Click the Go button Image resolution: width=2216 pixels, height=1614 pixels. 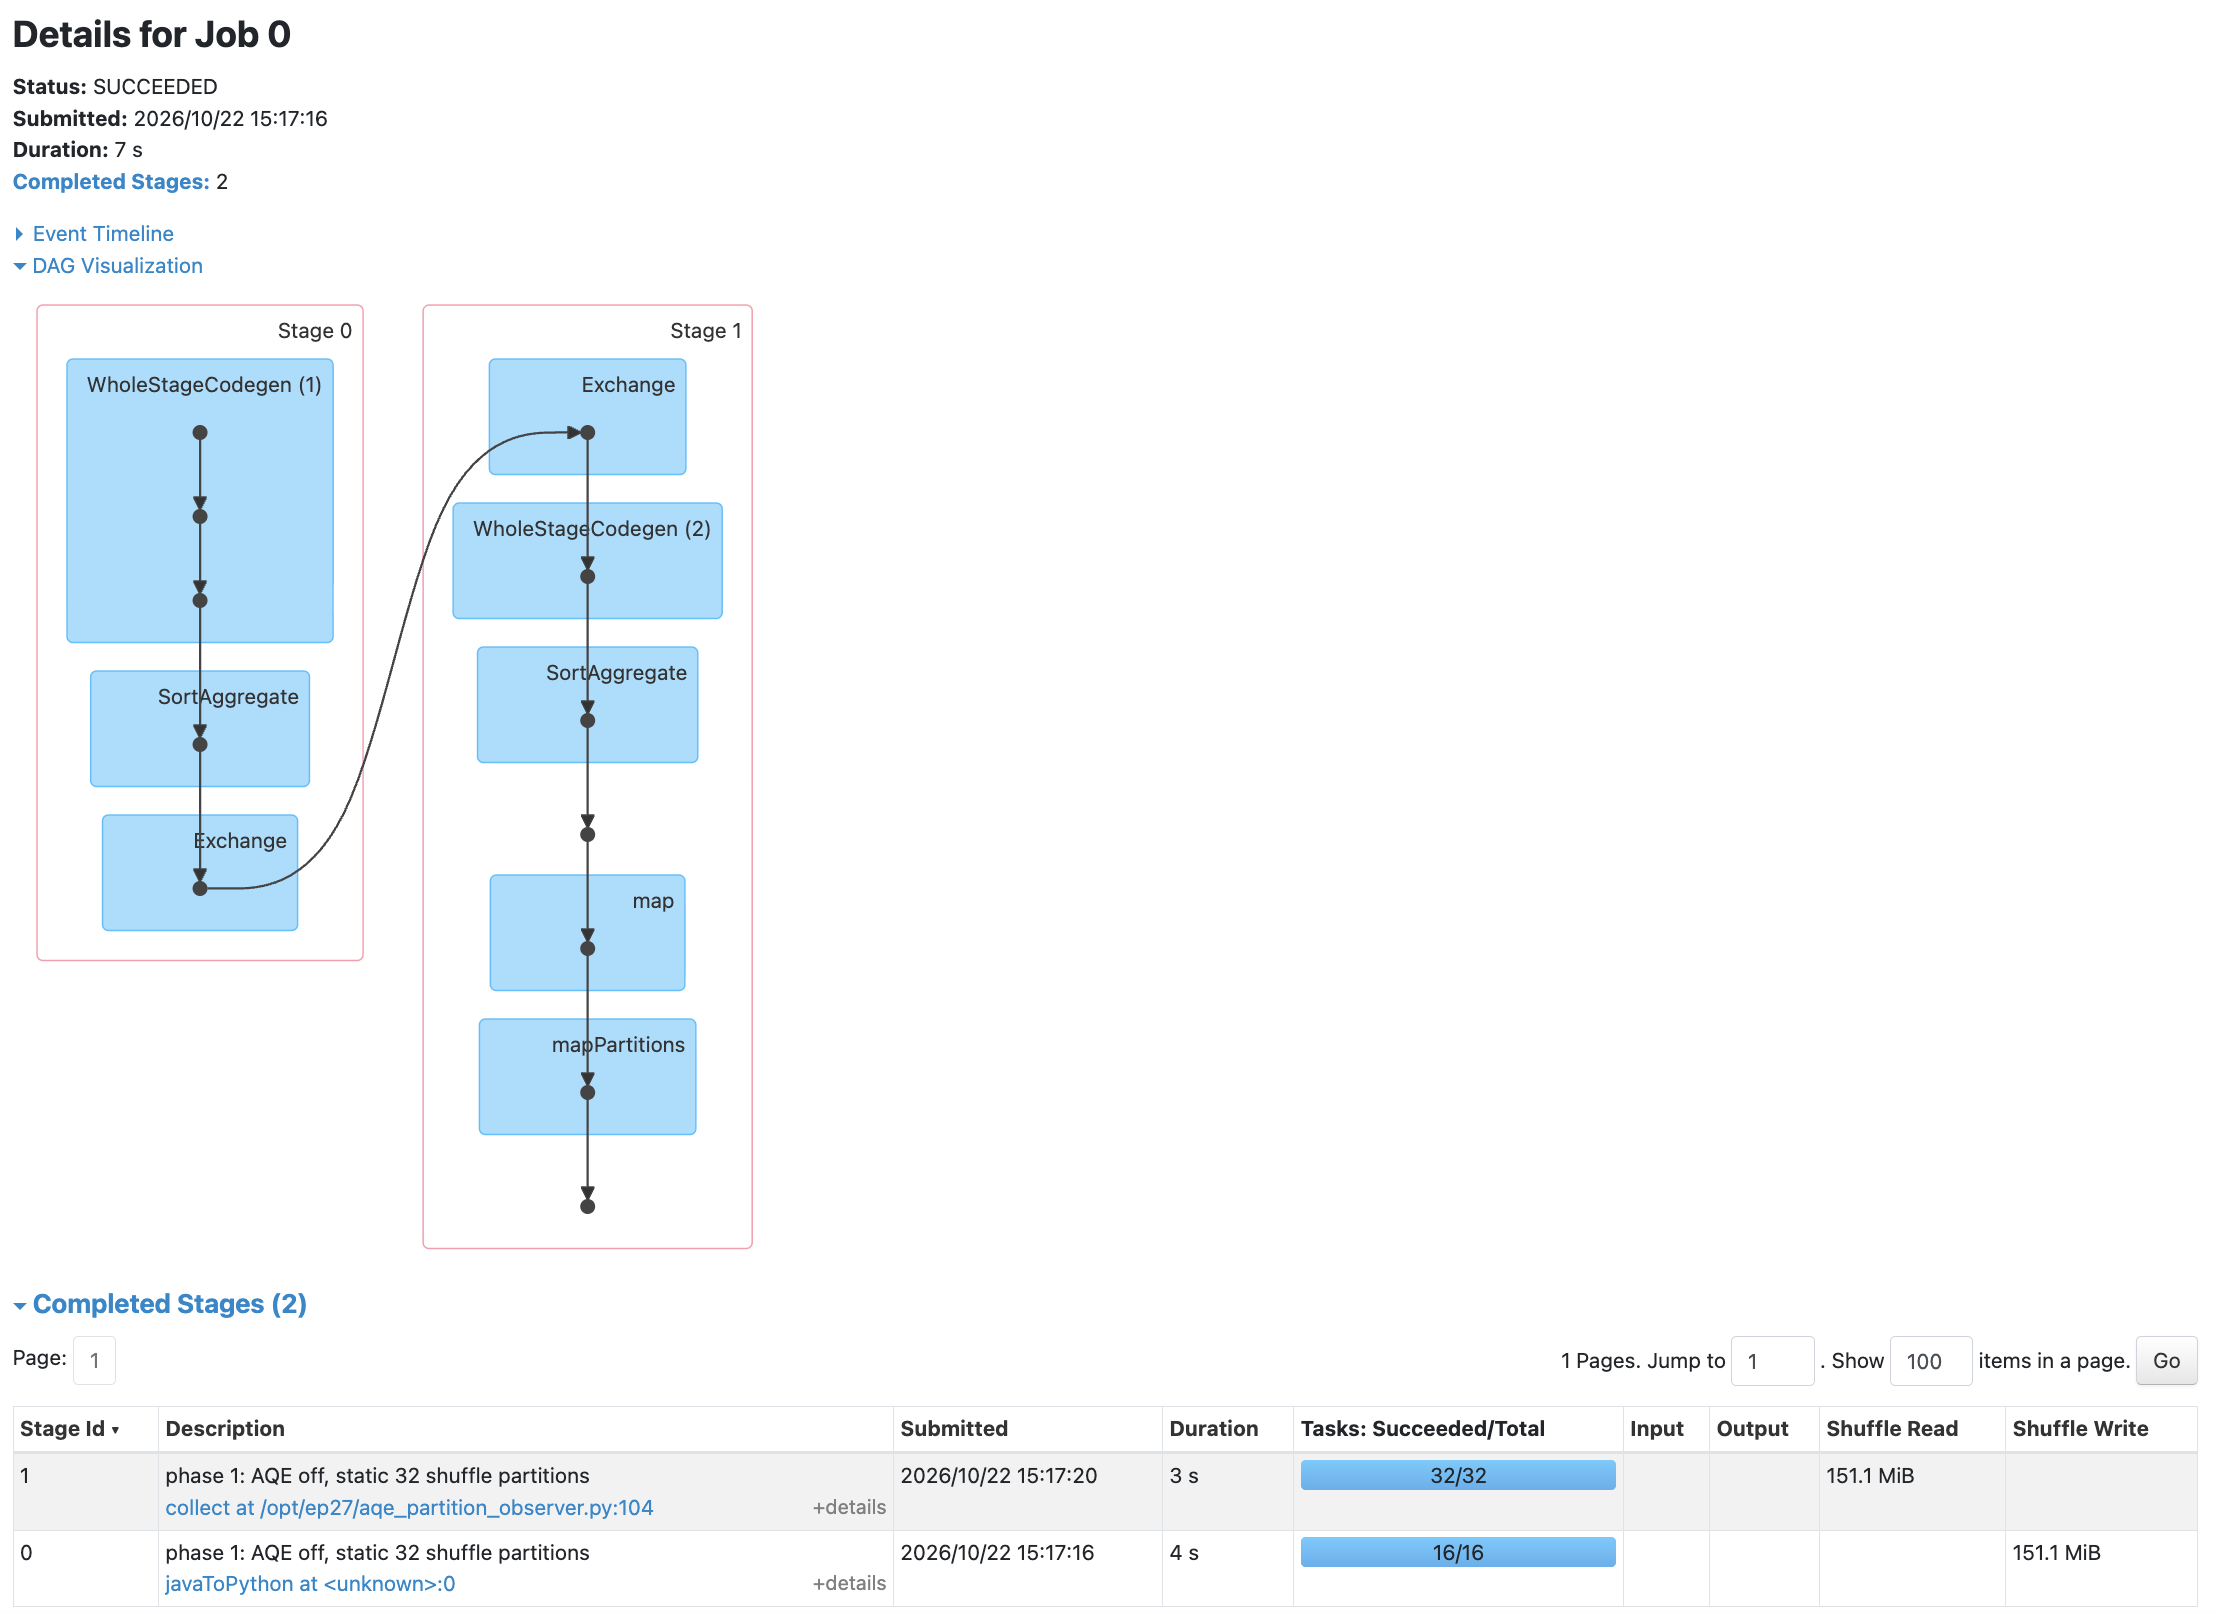coord(2166,1360)
